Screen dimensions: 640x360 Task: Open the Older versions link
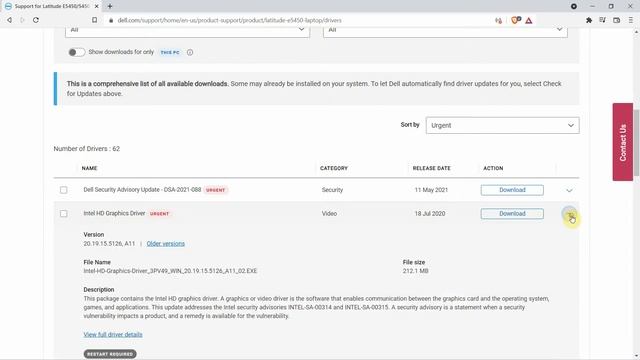165,244
